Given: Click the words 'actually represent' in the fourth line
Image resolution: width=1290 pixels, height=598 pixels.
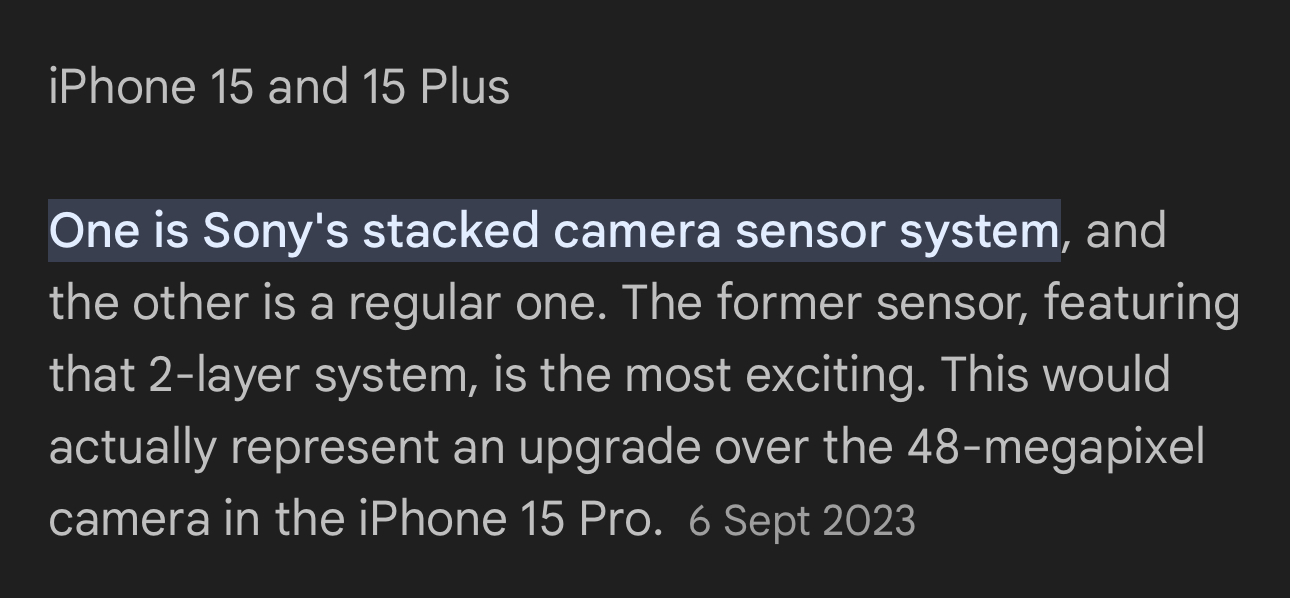Looking at the screenshot, I should [x=244, y=448].
